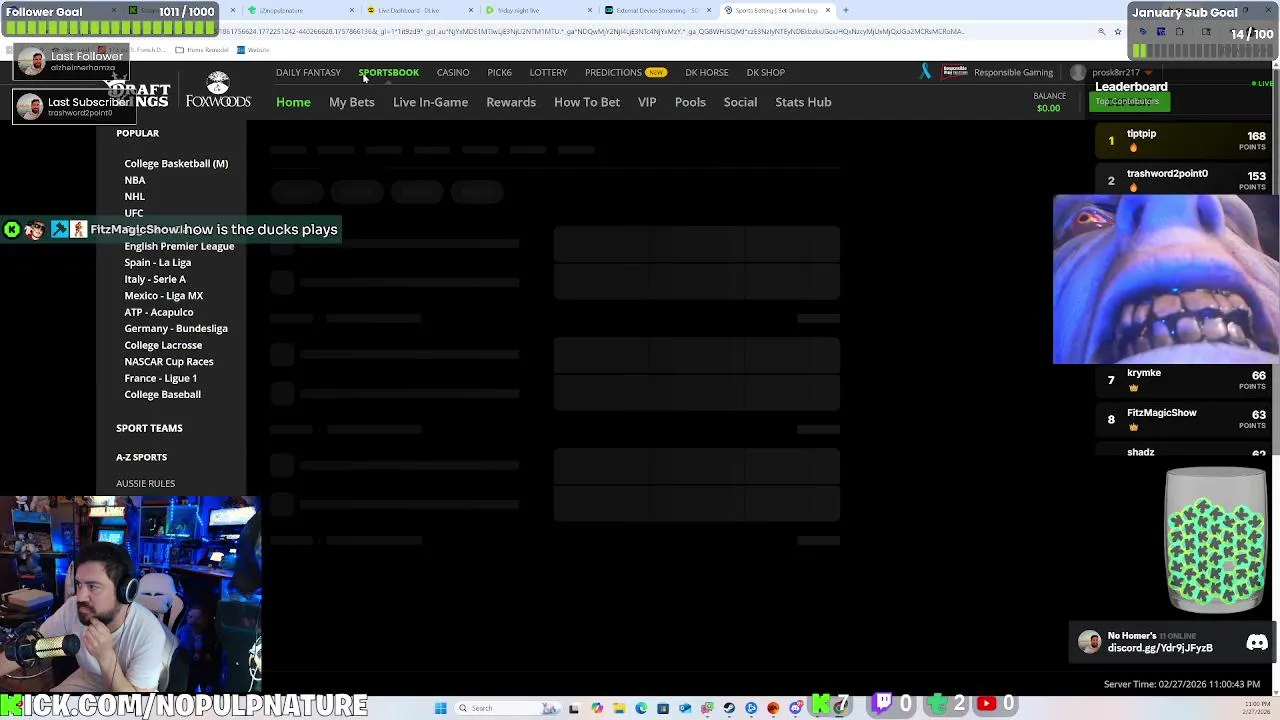
Task: Expand the prosk8rr217 account dropdown
Action: [1148, 72]
